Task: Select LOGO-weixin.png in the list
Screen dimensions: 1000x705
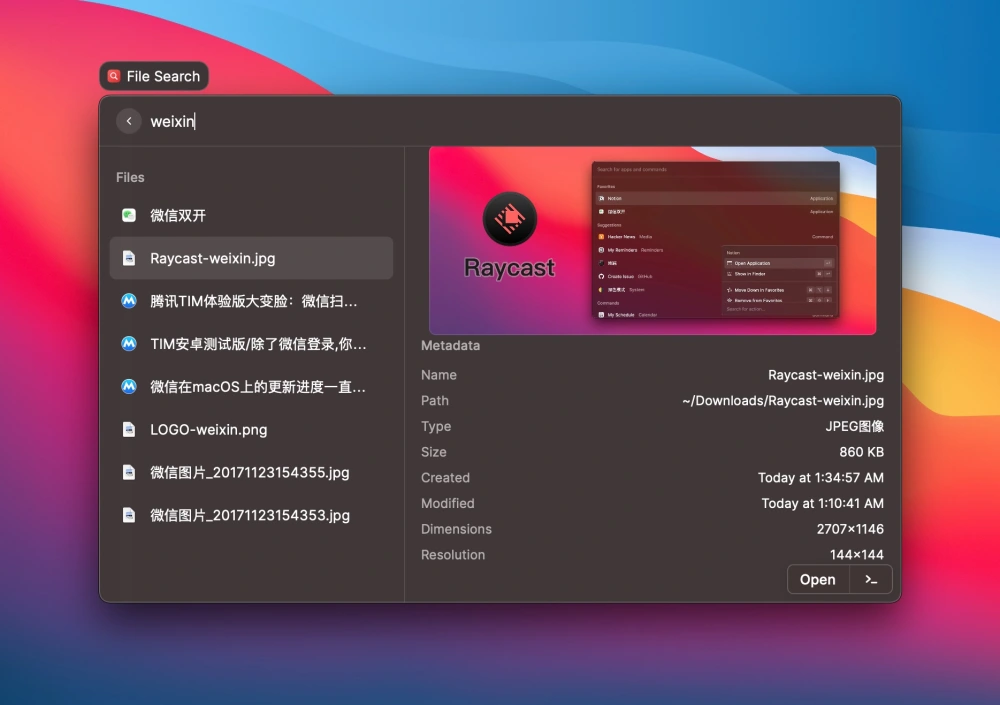Action: 251,429
